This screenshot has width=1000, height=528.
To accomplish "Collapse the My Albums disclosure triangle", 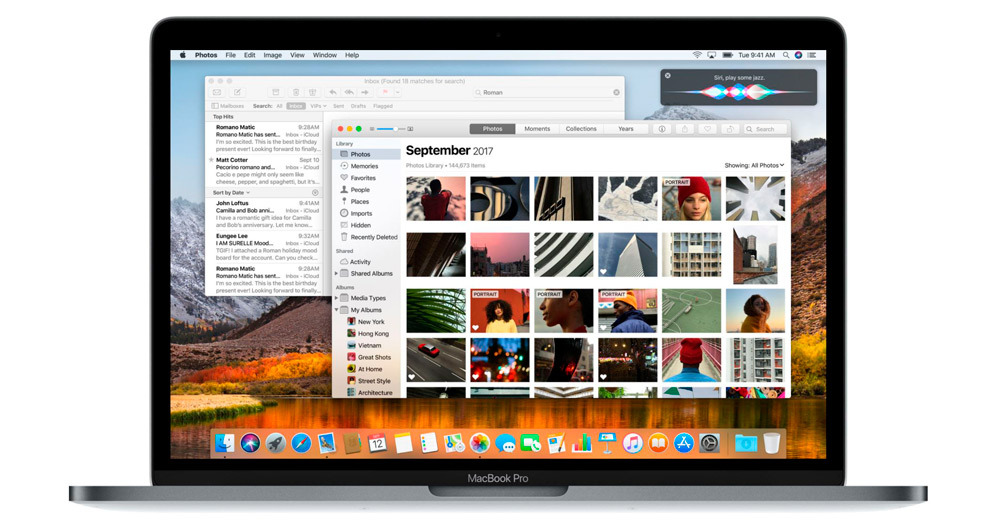I will (337, 310).
